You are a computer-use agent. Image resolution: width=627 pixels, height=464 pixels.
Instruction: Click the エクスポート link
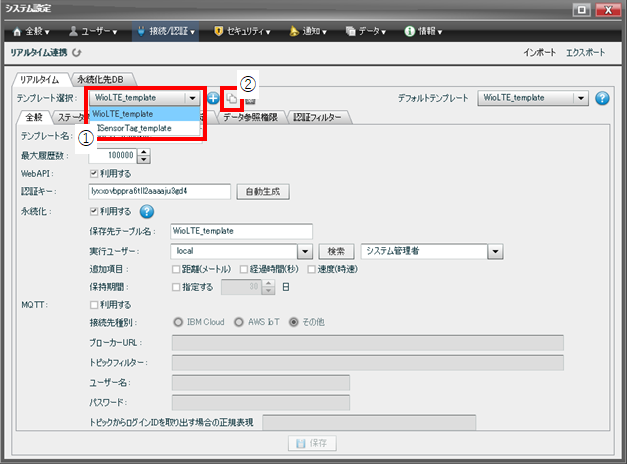pos(585,53)
